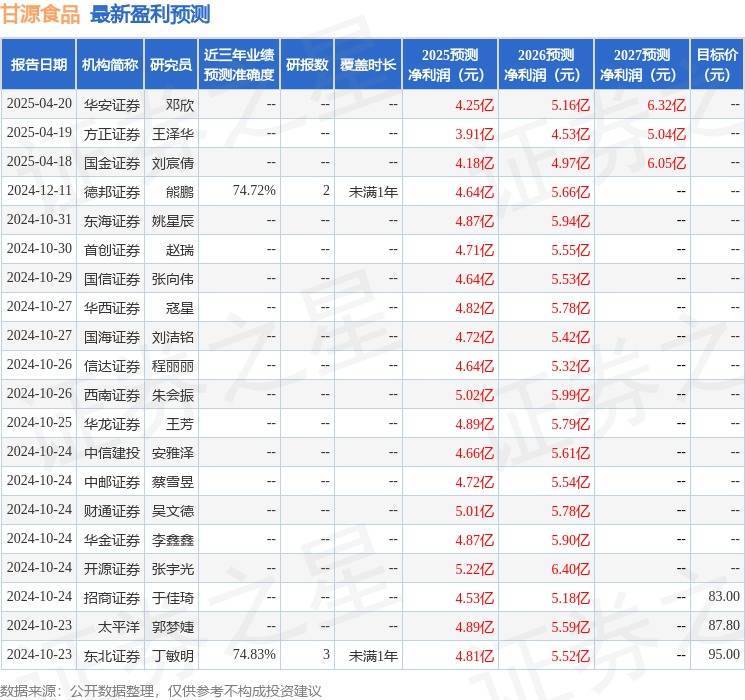Click researcher name 于佳琦
The image size is (745, 700).
click(x=173, y=598)
